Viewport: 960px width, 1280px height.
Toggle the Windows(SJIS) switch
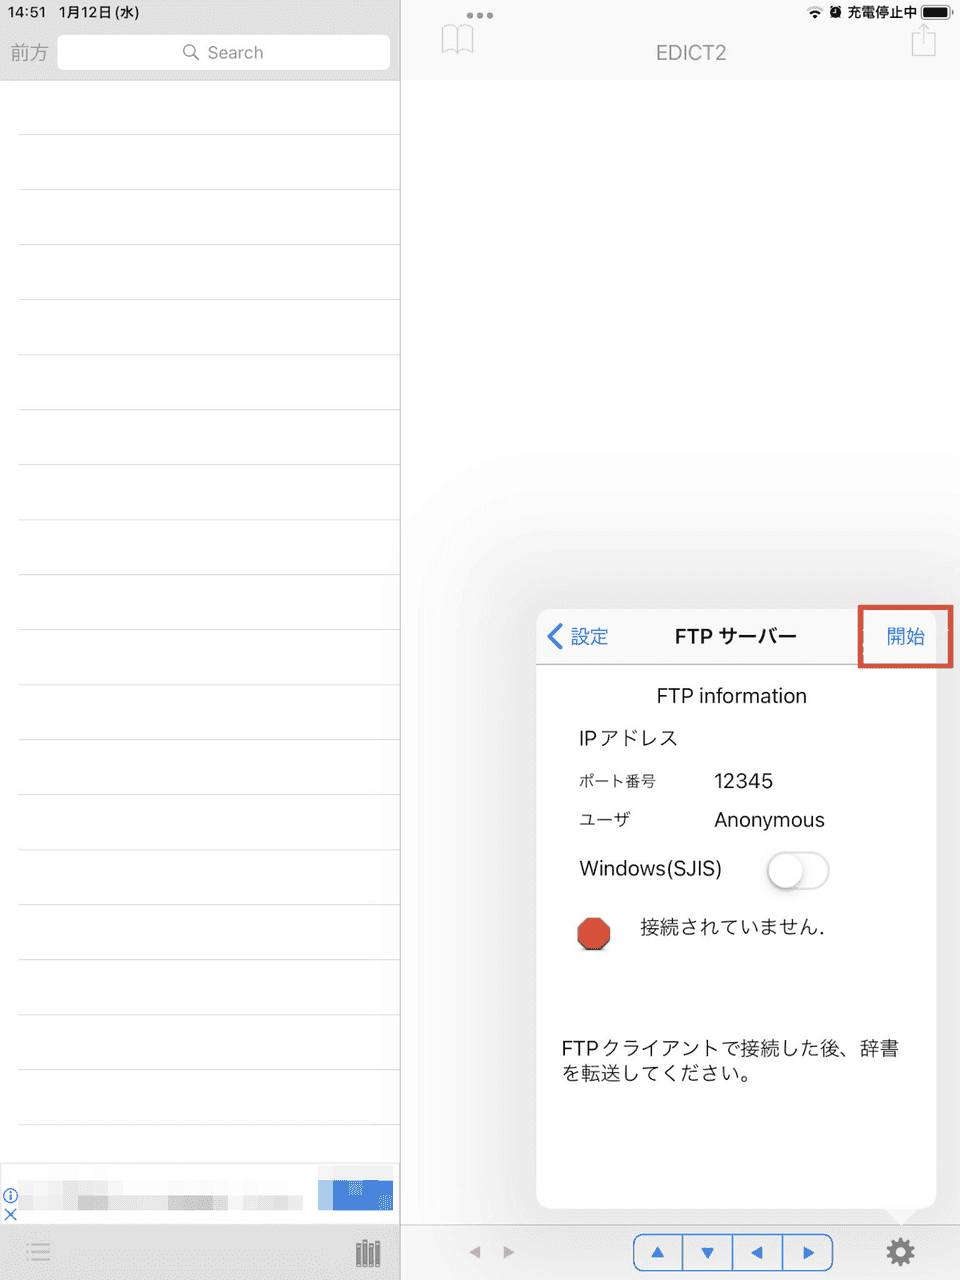797,871
